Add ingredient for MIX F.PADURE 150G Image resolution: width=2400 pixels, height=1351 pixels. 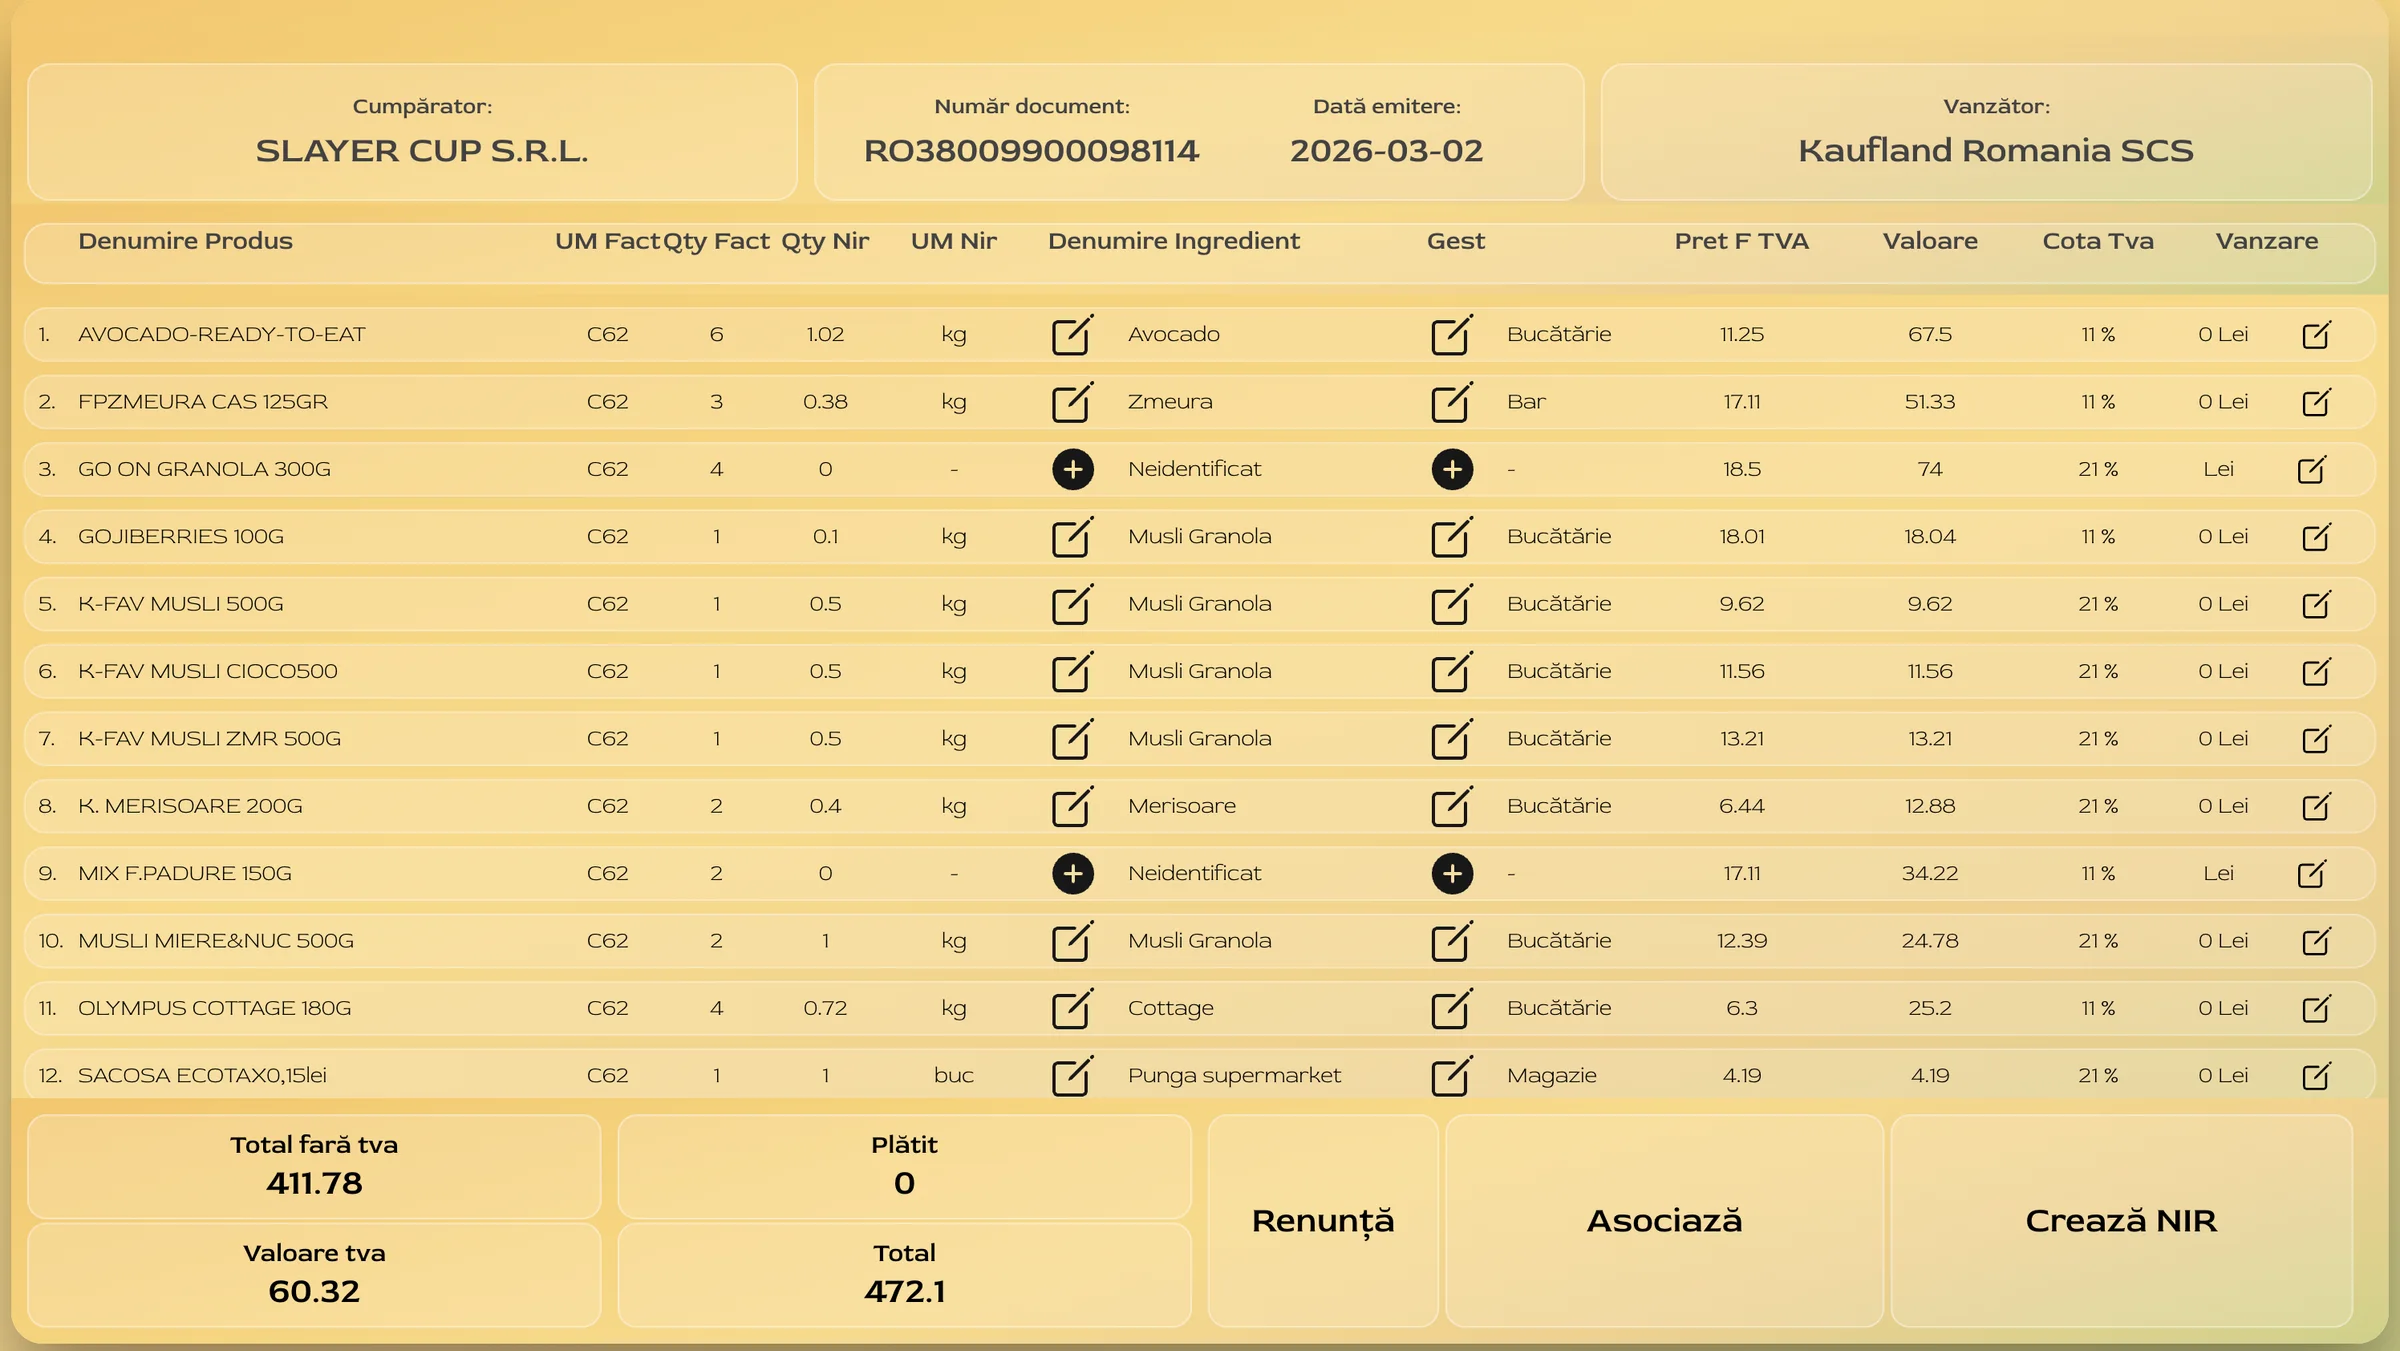click(x=1072, y=873)
